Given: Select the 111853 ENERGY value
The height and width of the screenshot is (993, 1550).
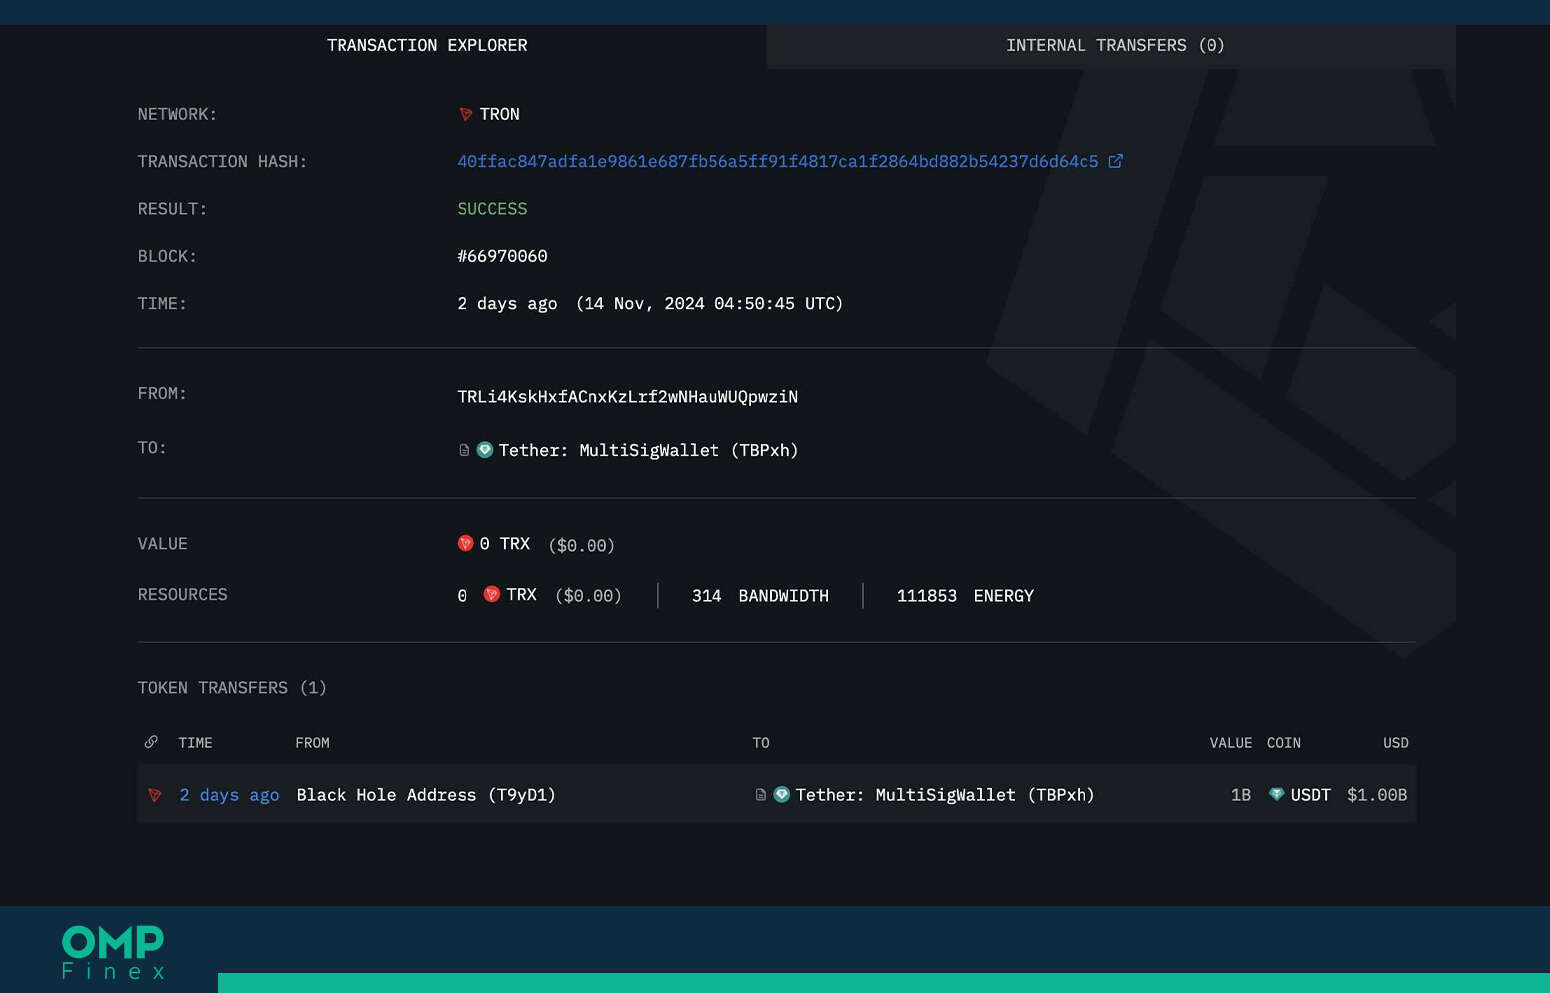Looking at the screenshot, I should pyautogui.click(x=965, y=596).
